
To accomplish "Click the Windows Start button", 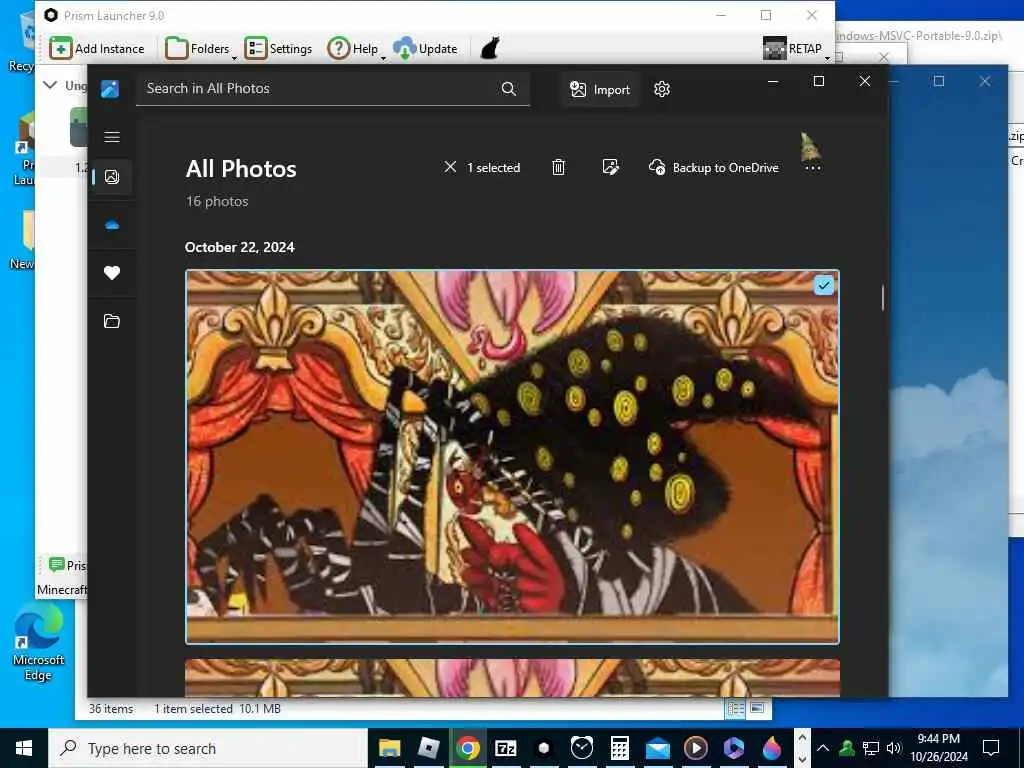I will click(24, 748).
